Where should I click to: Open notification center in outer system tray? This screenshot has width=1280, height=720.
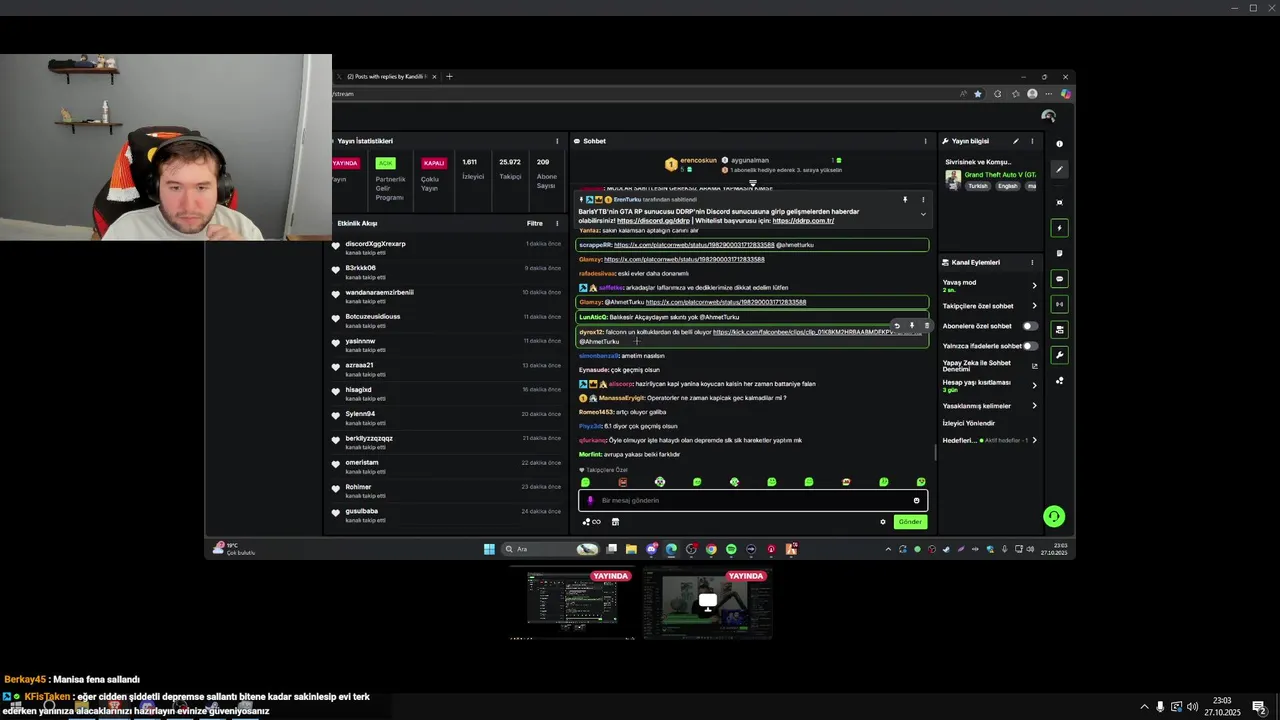[1259, 707]
